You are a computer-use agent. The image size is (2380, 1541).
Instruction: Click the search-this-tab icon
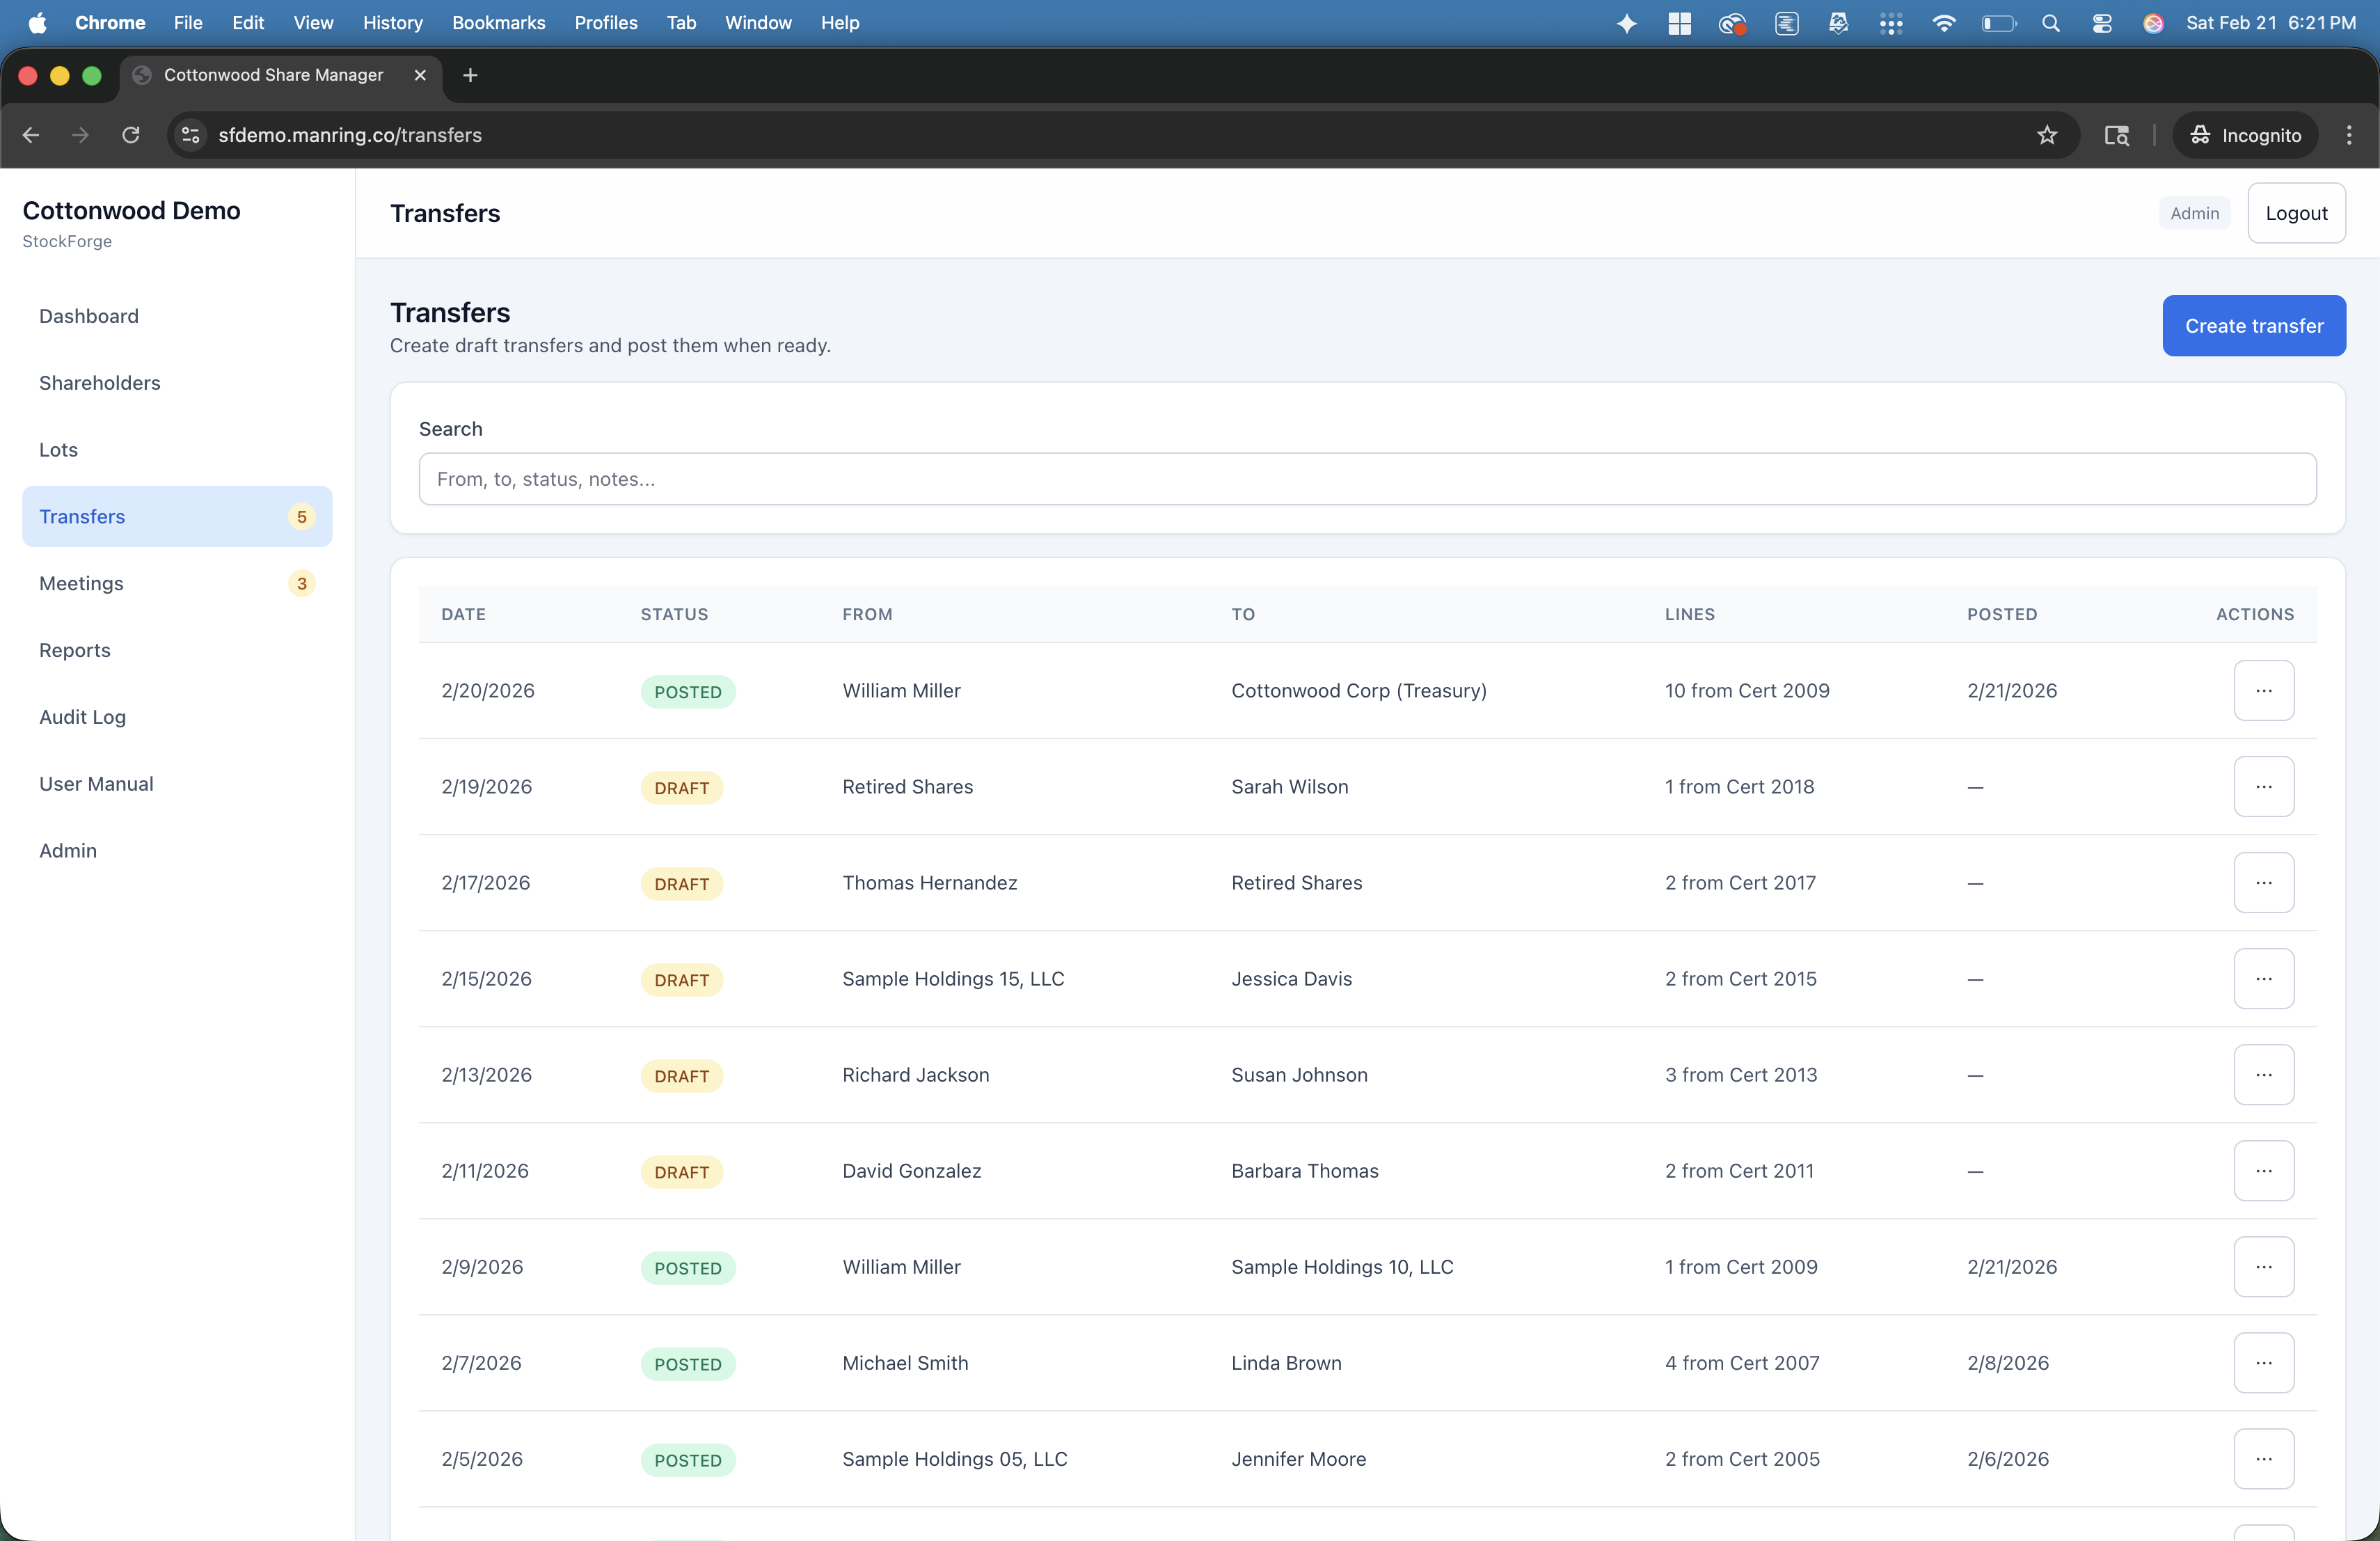[2117, 135]
